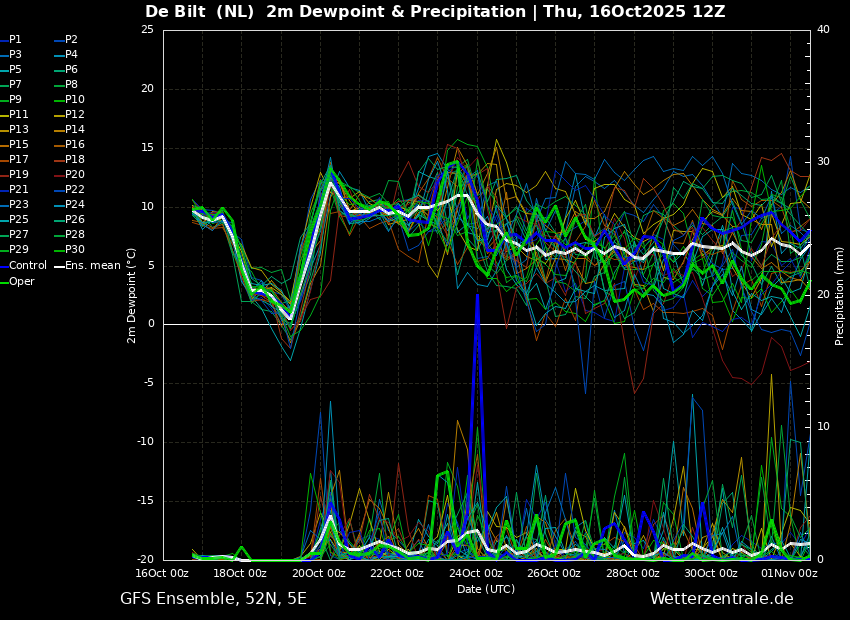Select the P2 legend label
Image resolution: width=850 pixels, height=620 pixels.
(x=72, y=40)
